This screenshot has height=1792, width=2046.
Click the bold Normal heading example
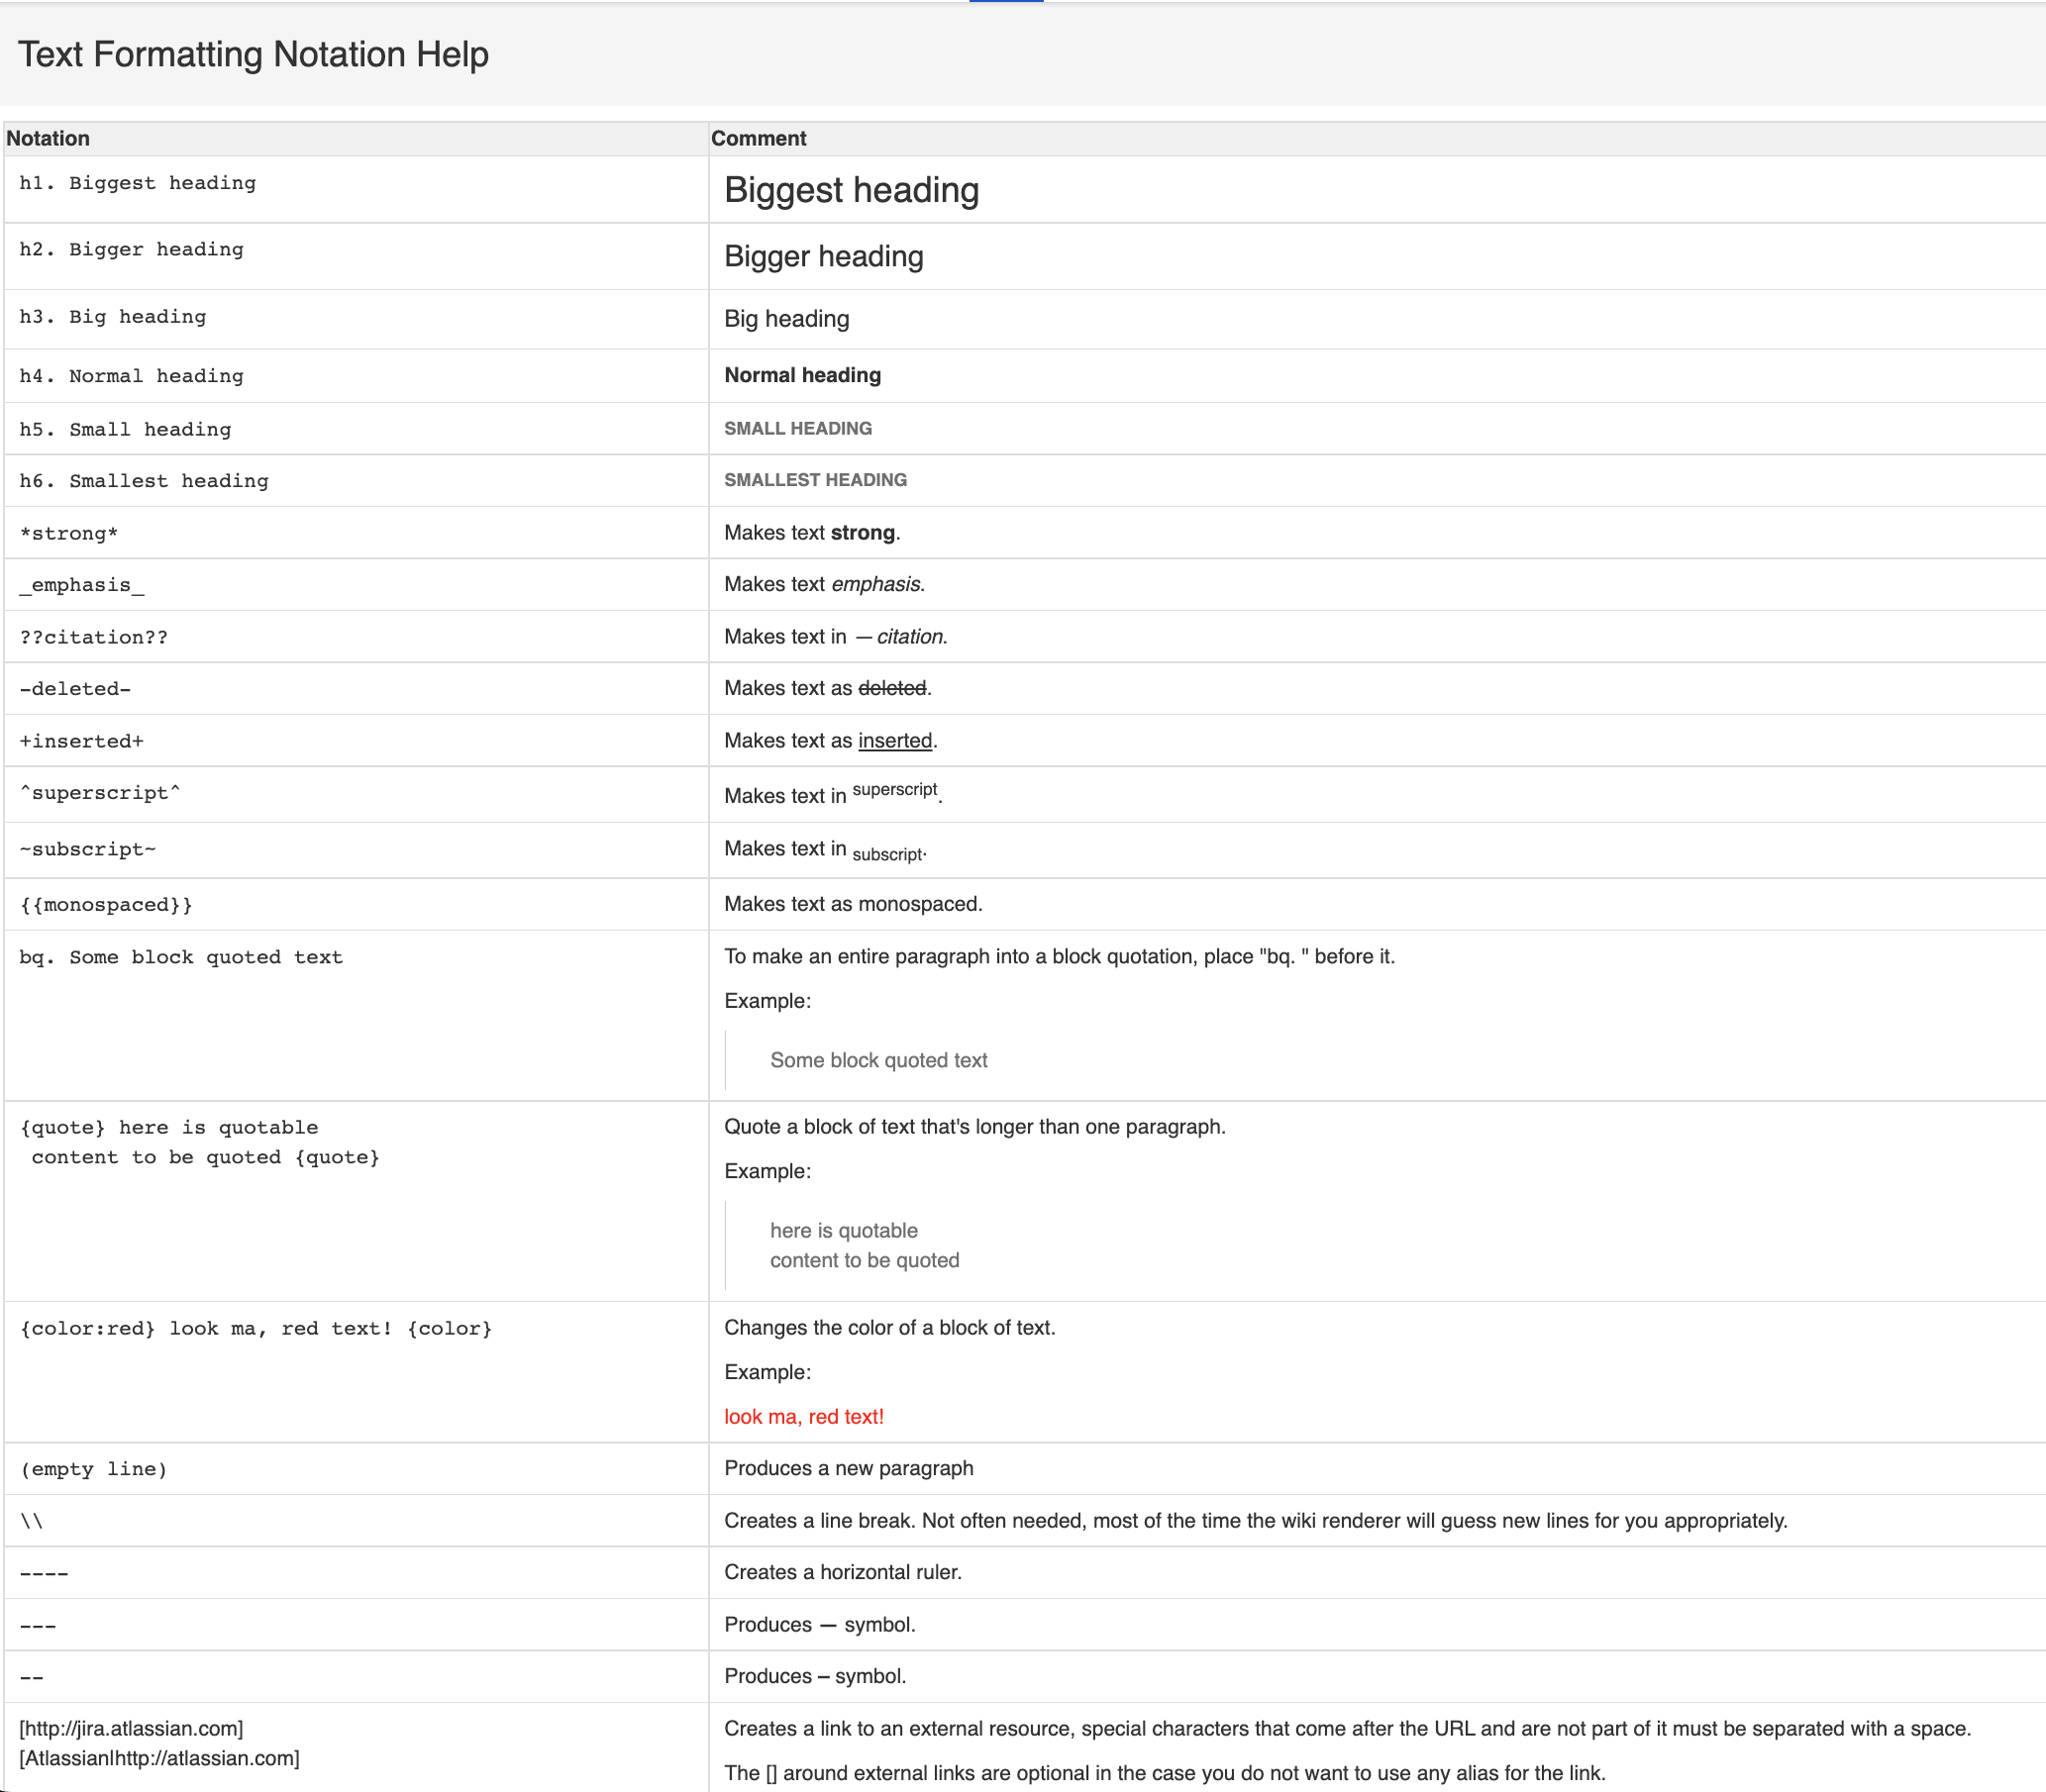coord(802,375)
